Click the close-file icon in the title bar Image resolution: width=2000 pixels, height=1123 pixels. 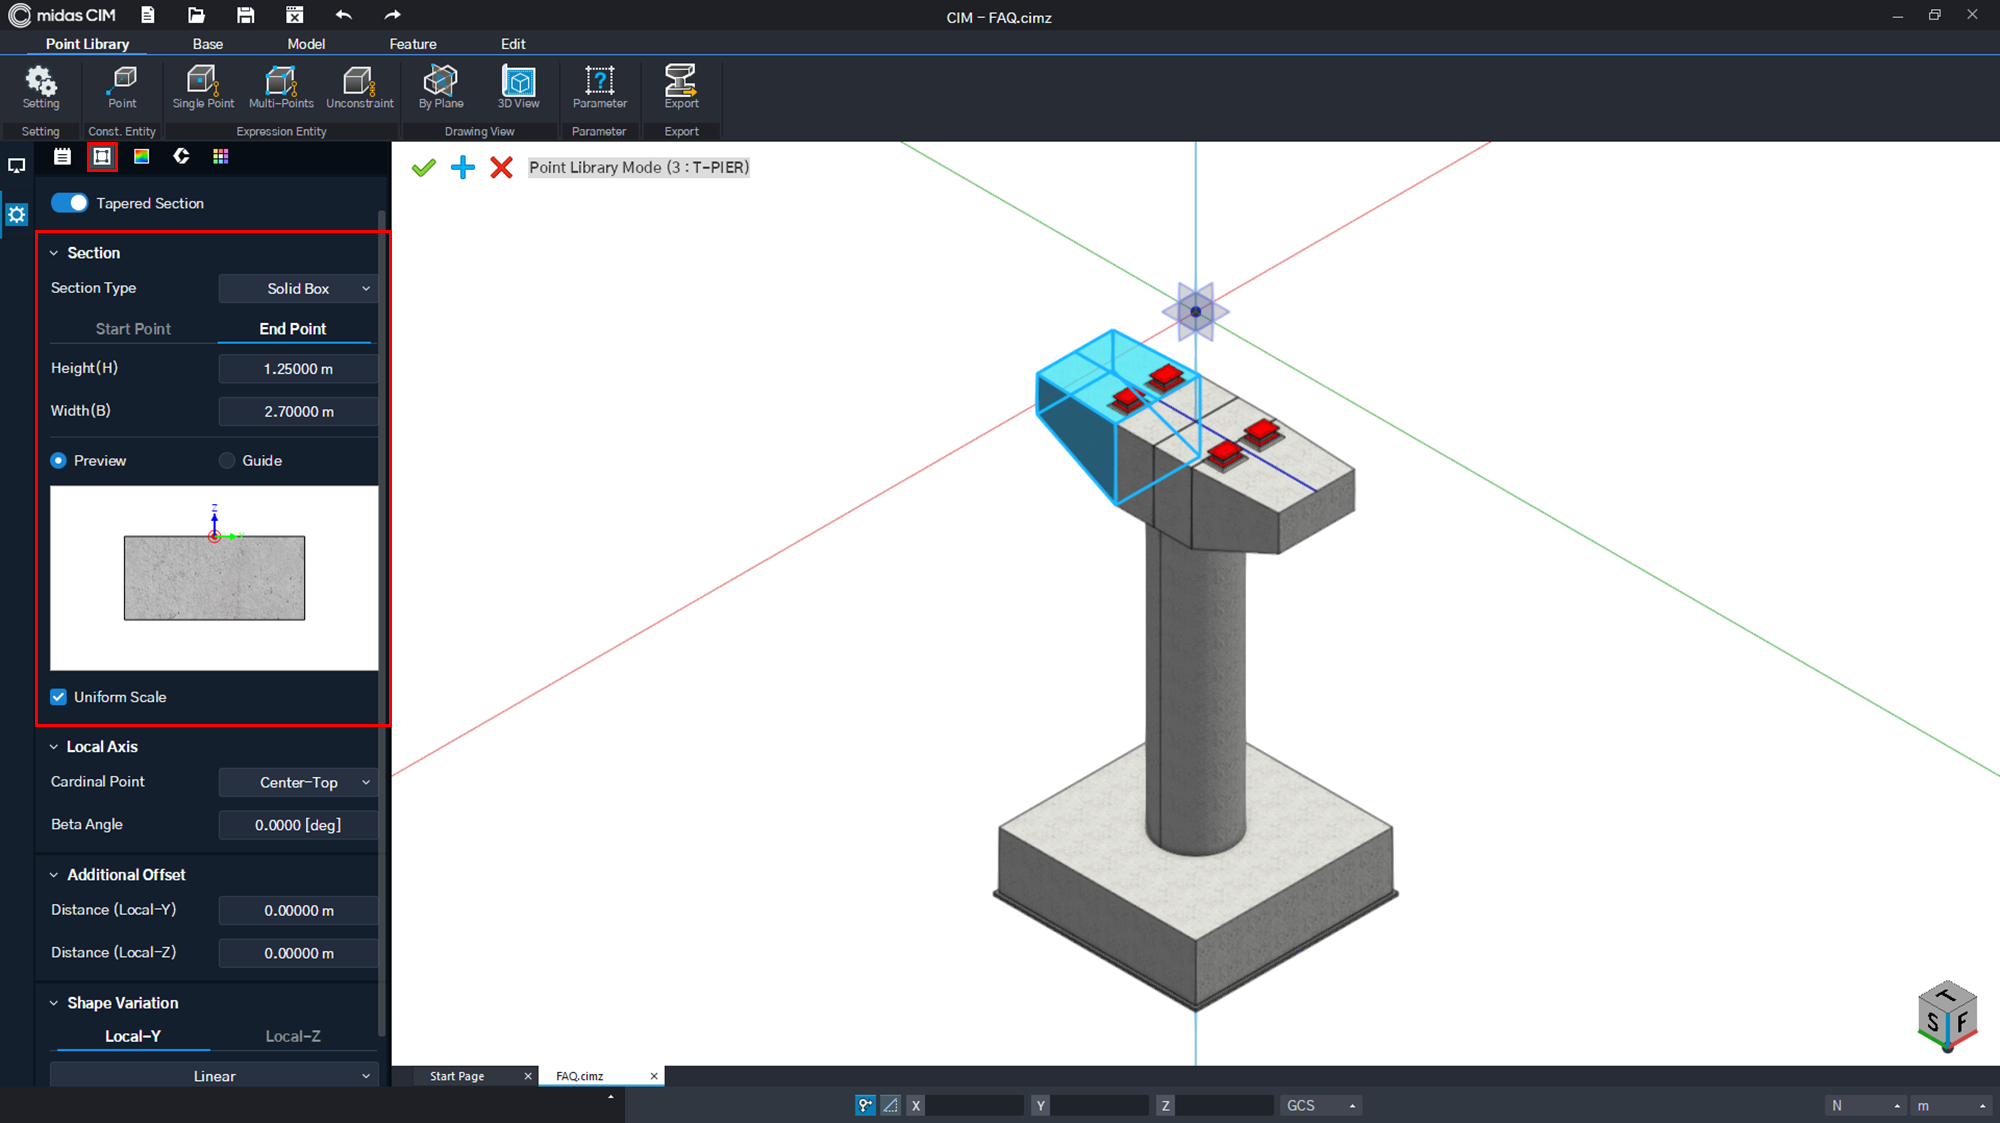[294, 15]
